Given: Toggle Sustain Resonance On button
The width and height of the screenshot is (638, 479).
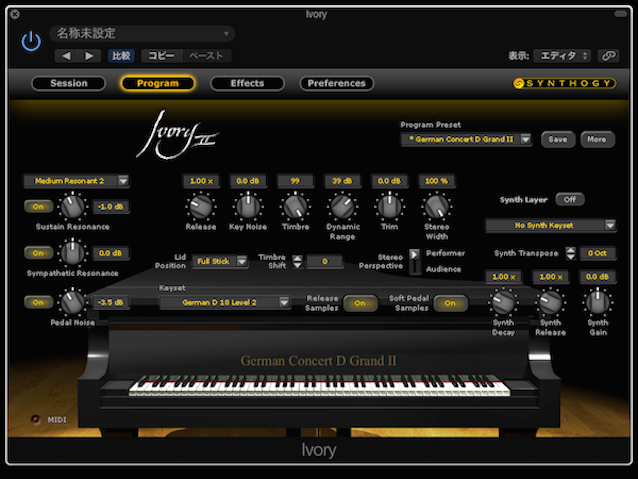Looking at the screenshot, I should coord(38,206).
